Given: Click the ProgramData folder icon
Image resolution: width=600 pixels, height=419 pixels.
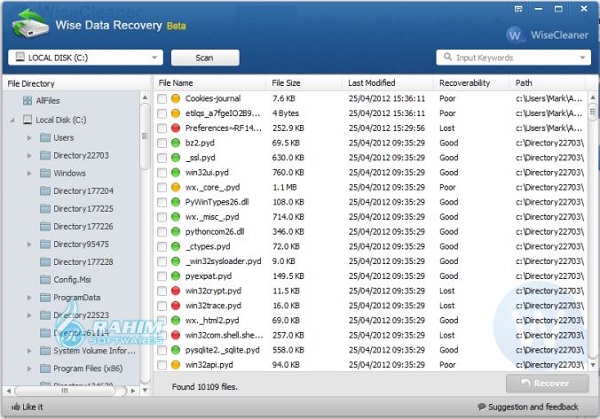Looking at the screenshot, I should pos(45,297).
